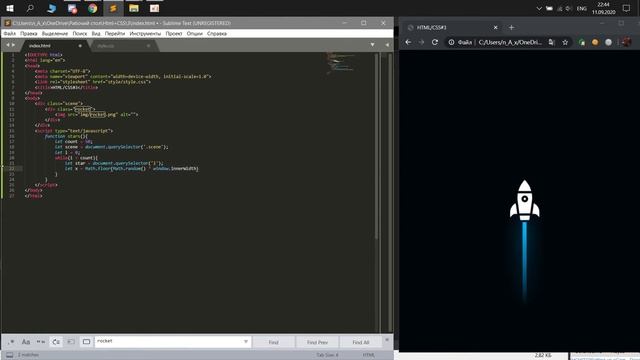Screen dimensions: 640x360
Task: Open the Правка menu
Action: tap(29, 33)
